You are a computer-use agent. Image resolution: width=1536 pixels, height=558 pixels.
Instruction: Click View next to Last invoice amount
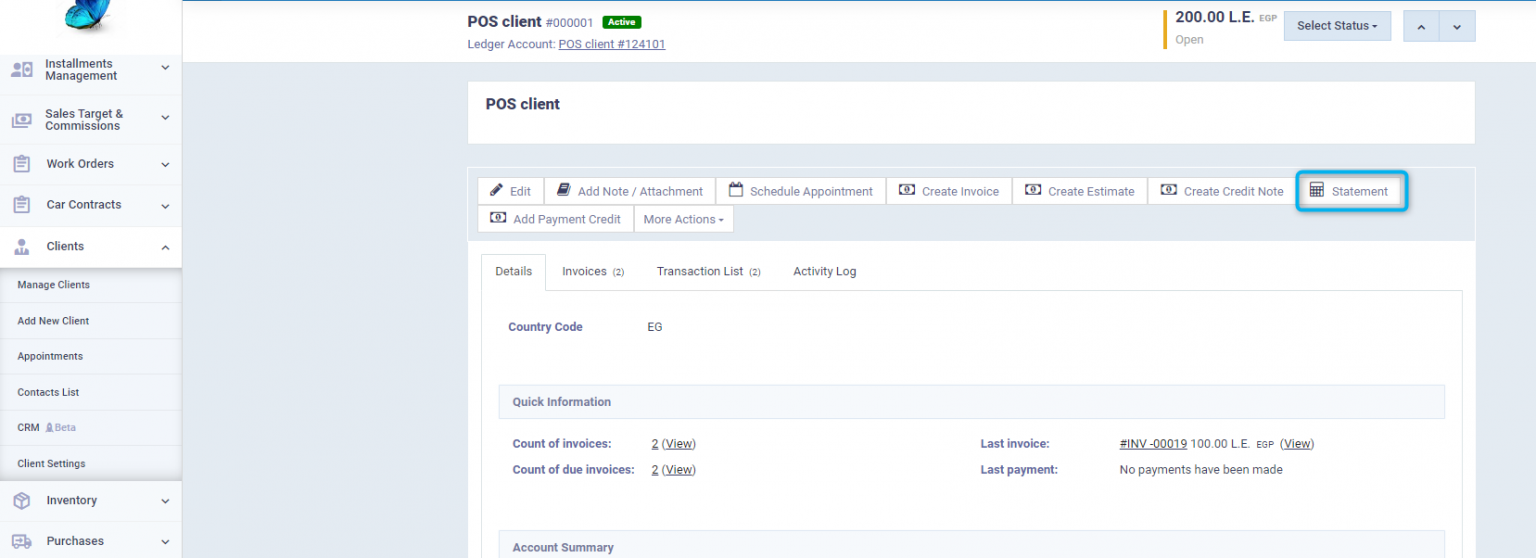[1297, 444]
